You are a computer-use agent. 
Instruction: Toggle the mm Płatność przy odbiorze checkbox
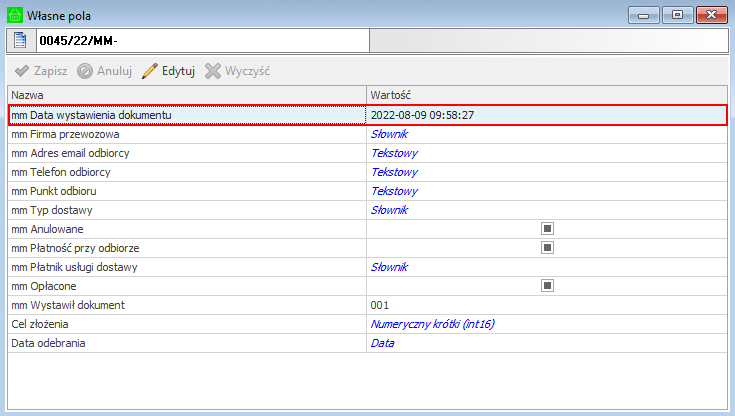547,248
